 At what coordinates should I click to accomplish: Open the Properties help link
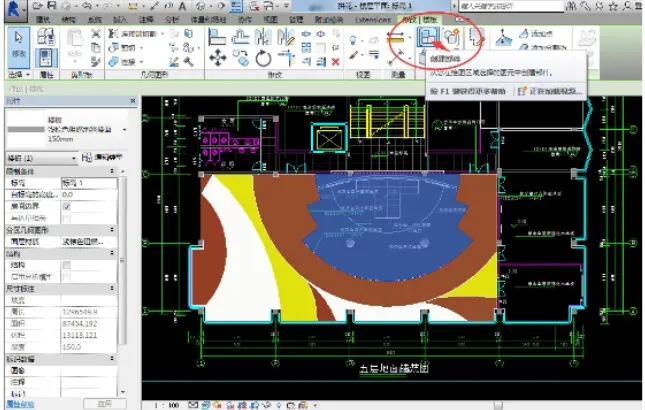(x=20, y=404)
